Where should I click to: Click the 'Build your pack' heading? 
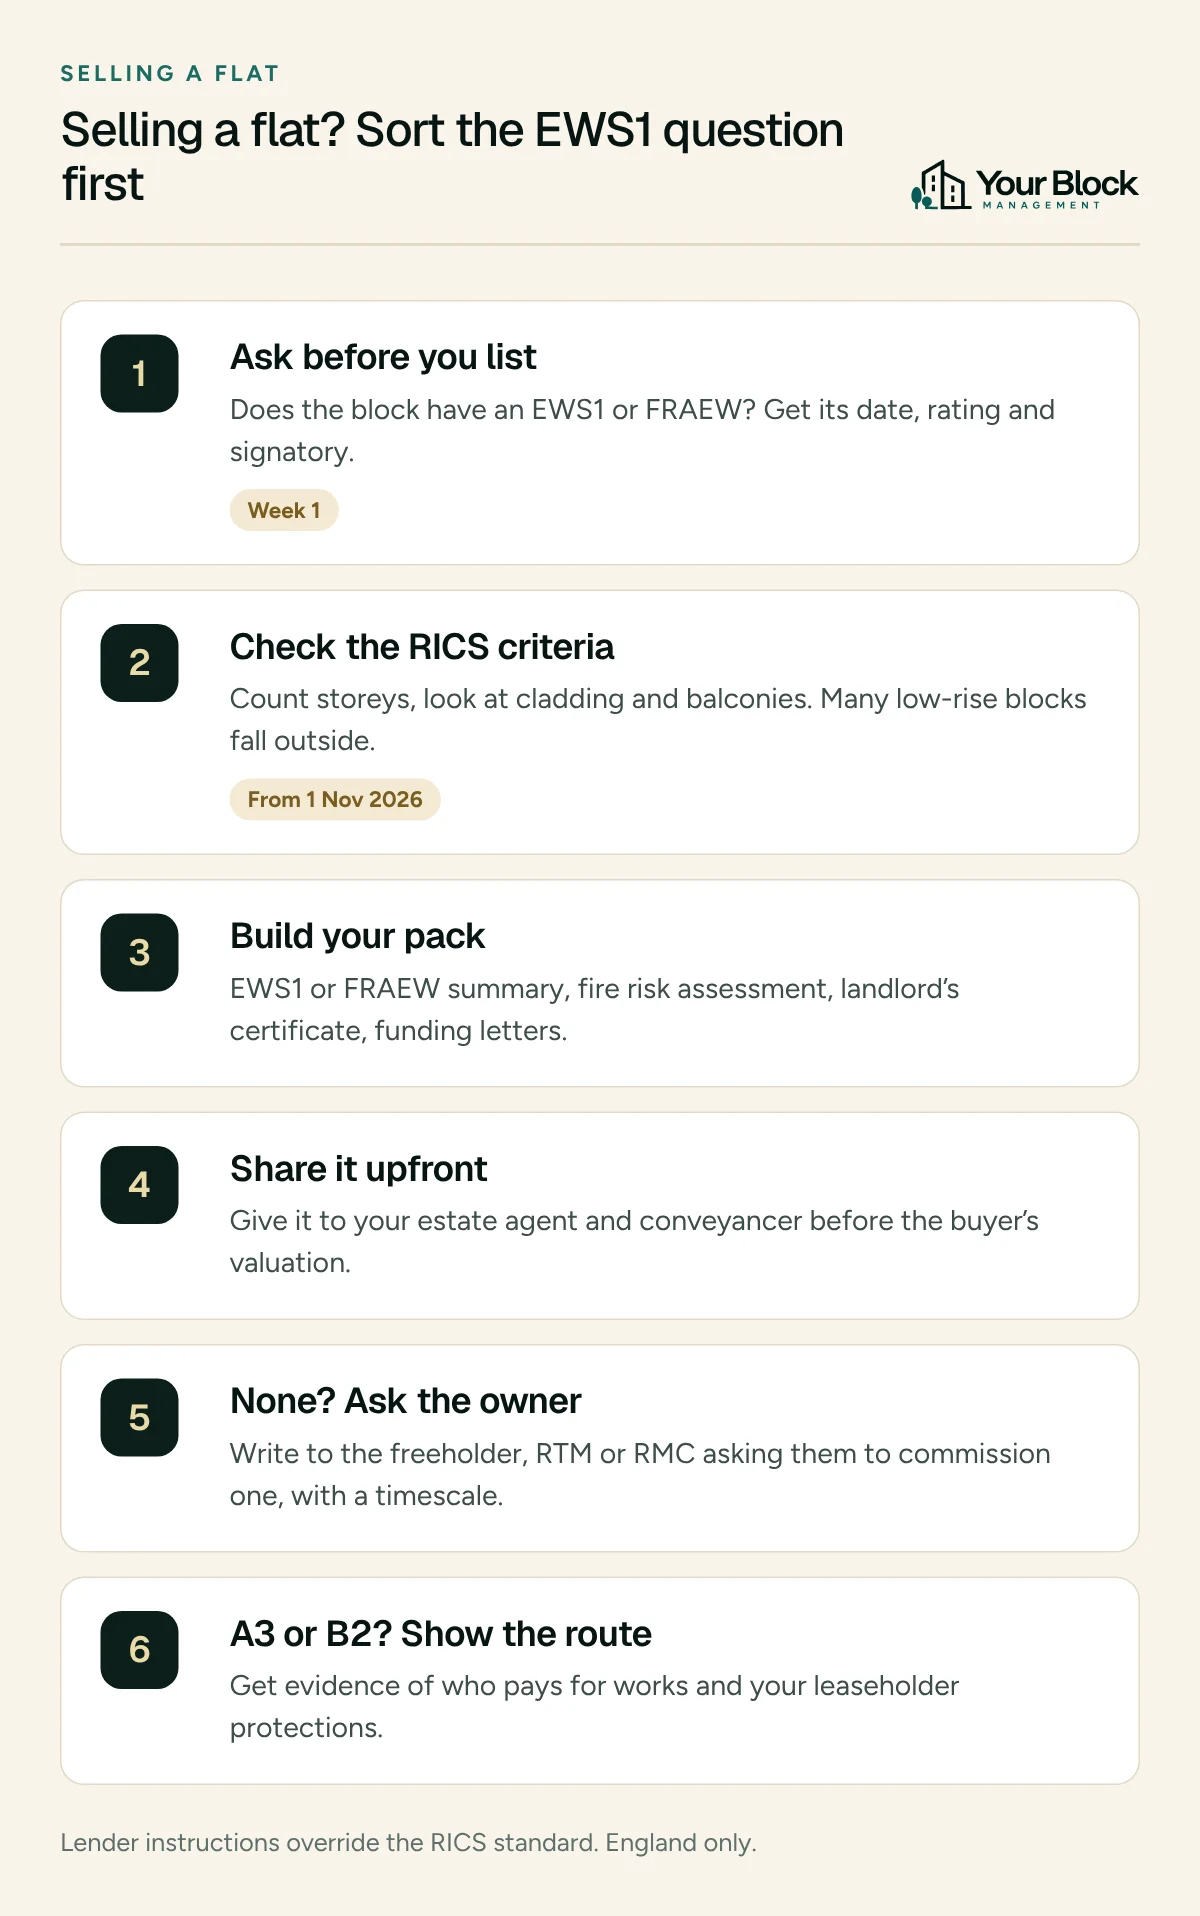(x=357, y=936)
